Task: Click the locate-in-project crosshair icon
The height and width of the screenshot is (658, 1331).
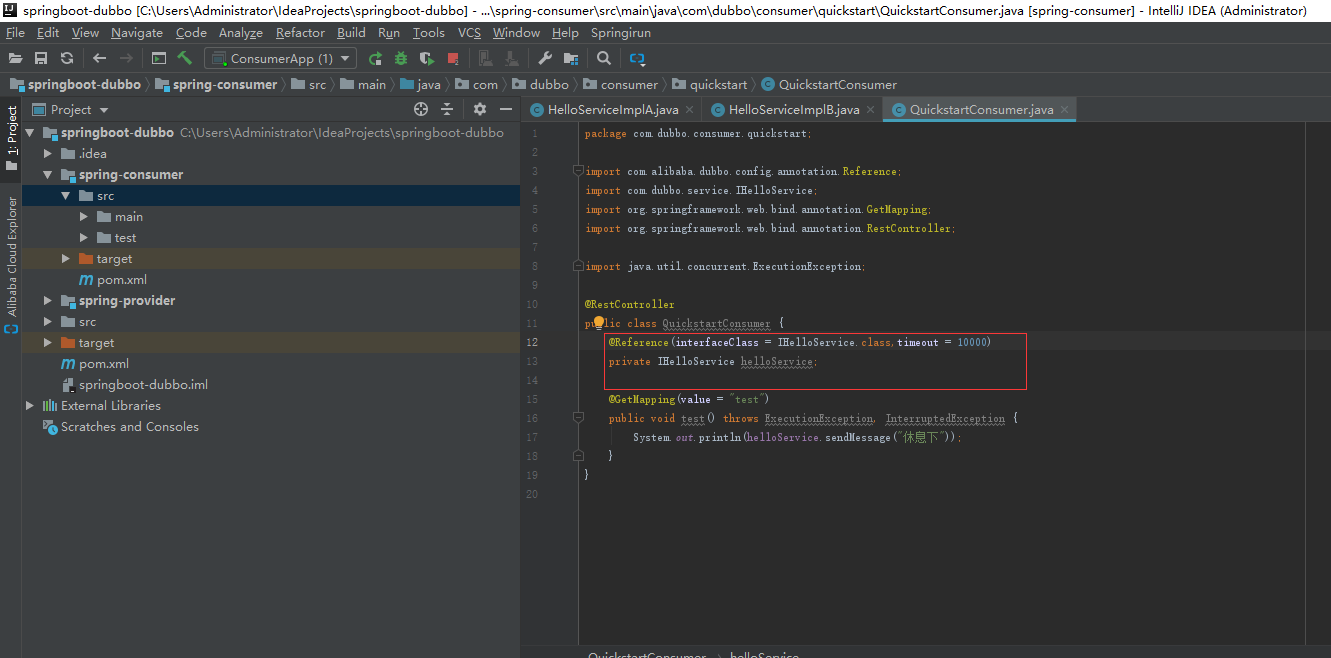Action: pyautogui.click(x=421, y=109)
